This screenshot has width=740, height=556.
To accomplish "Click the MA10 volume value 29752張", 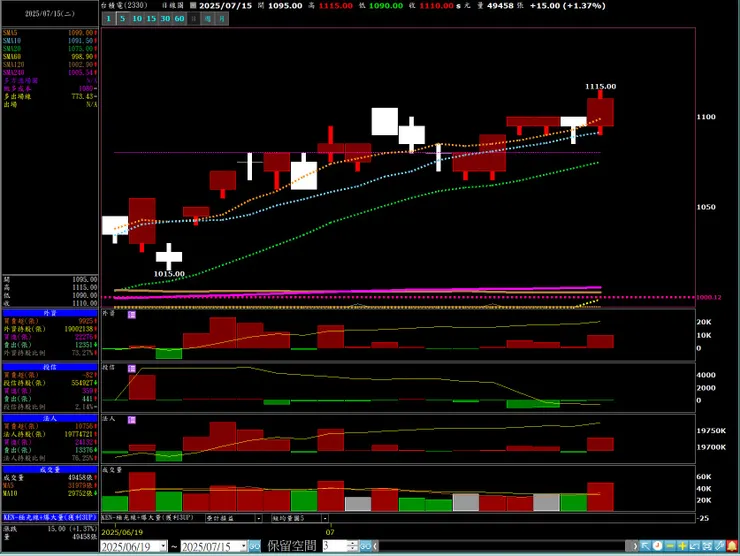I will [83, 494].
